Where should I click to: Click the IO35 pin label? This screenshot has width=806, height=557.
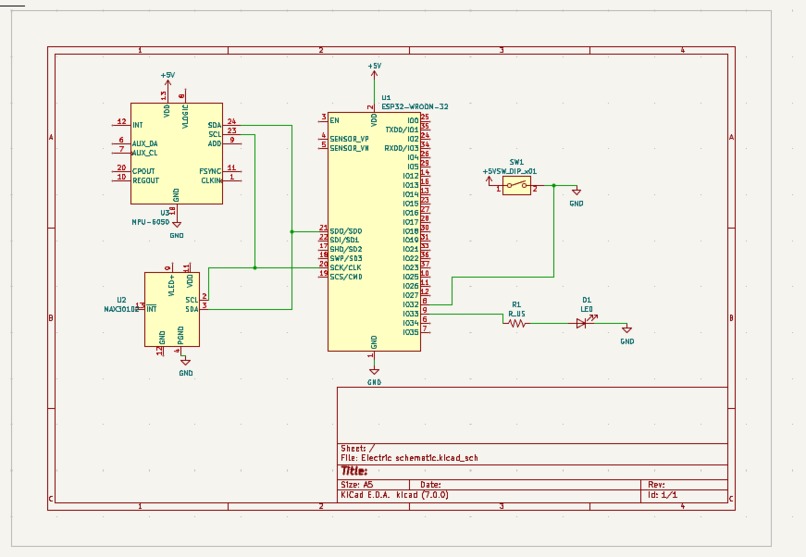pyautogui.click(x=411, y=332)
